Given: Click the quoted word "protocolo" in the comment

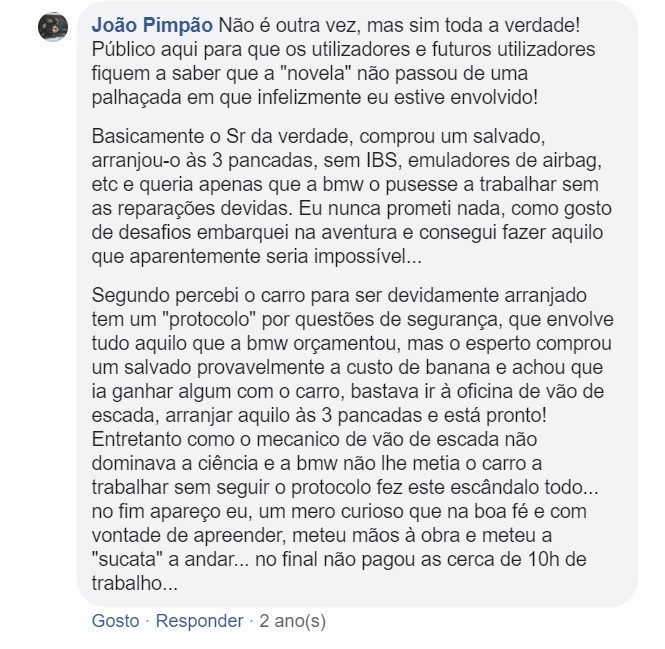Looking at the screenshot, I should 208,319.
